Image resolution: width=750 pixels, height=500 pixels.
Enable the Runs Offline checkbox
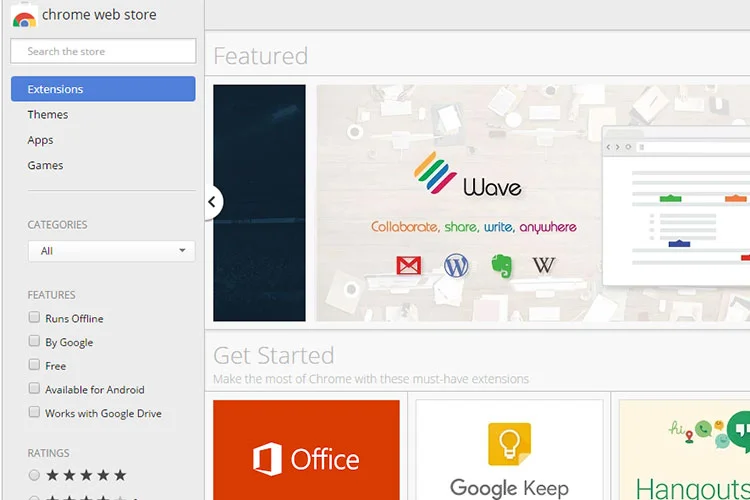click(34, 317)
